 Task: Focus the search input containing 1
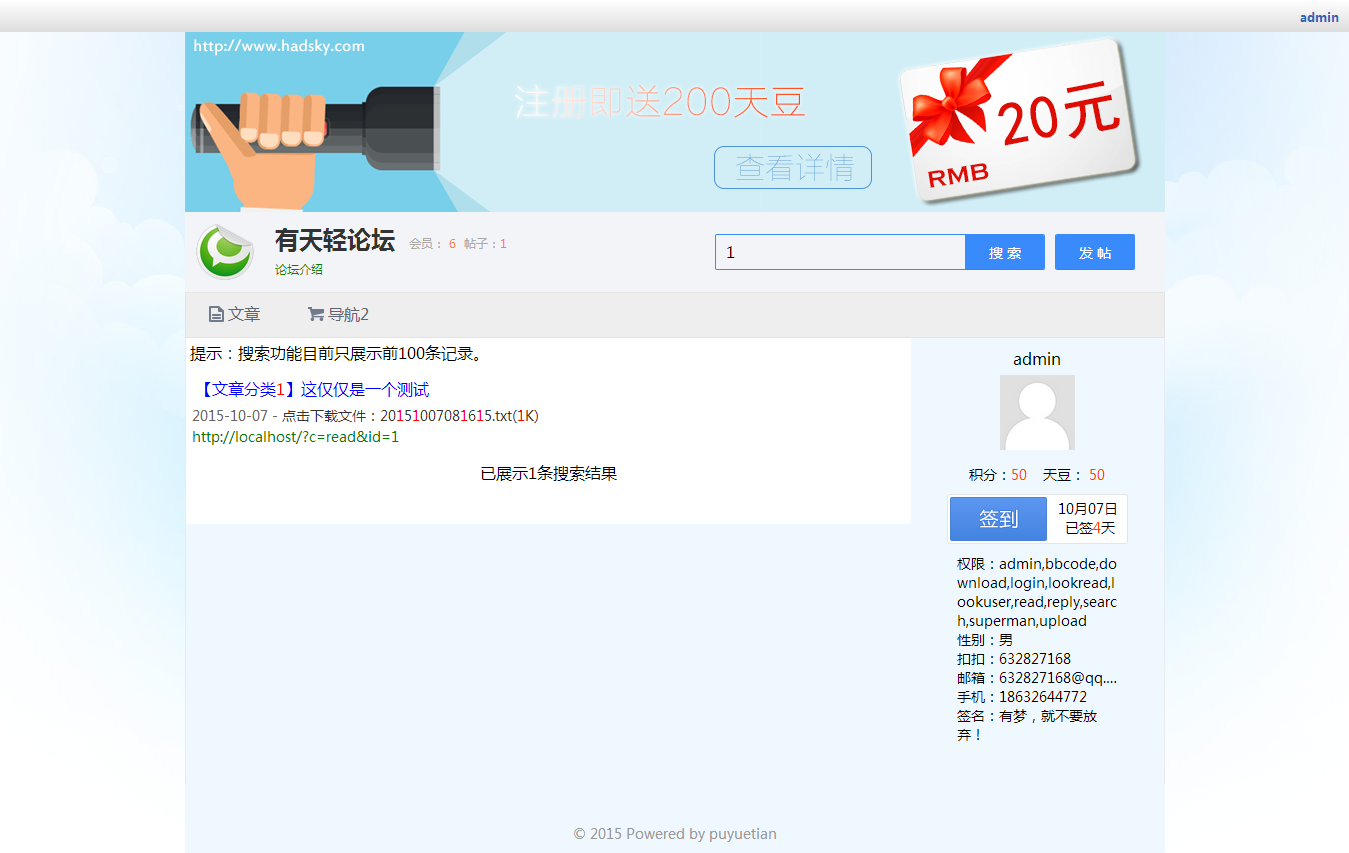point(840,252)
